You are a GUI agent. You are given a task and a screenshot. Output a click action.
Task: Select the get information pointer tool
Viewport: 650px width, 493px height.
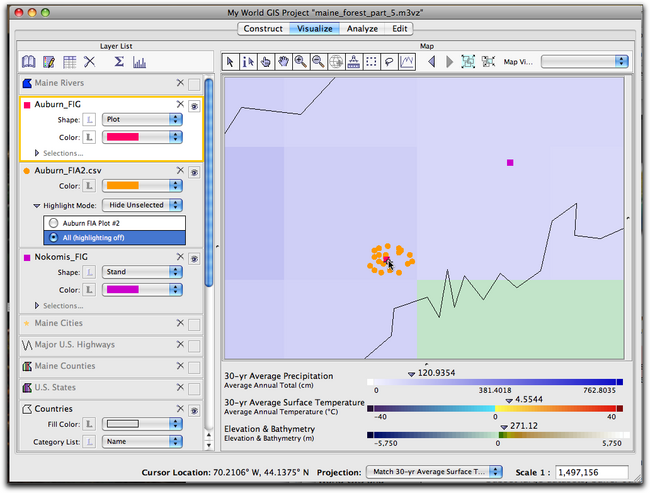248,62
